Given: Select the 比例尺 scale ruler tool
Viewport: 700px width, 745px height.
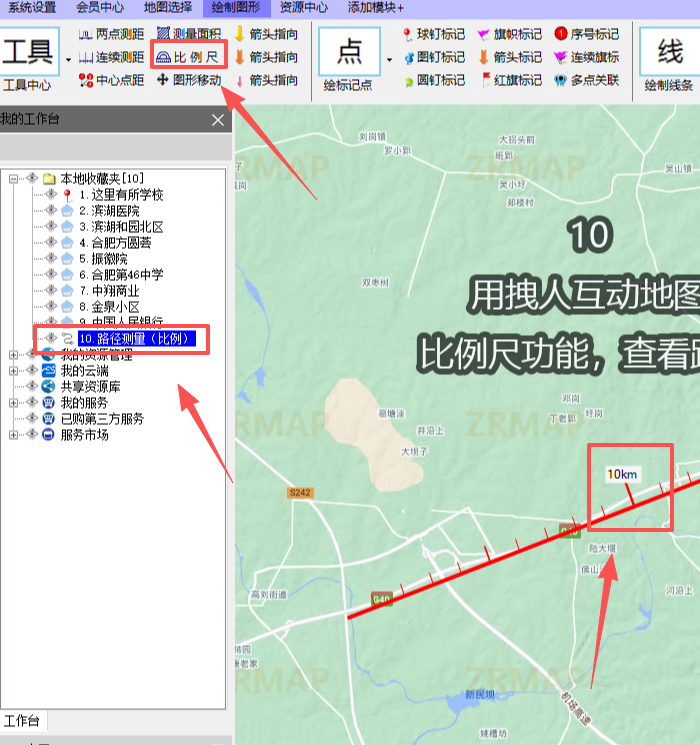Looking at the screenshot, I should (x=188, y=57).
